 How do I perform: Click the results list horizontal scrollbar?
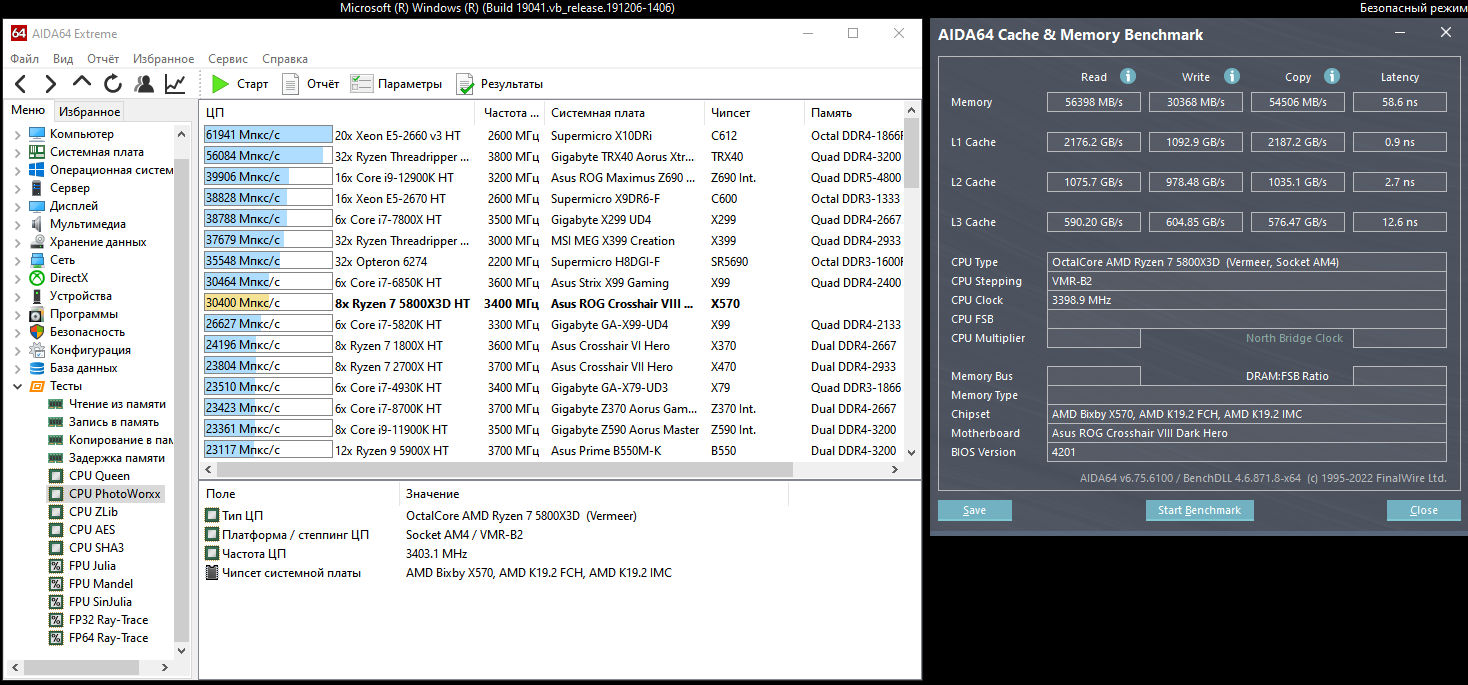point(505,469)
